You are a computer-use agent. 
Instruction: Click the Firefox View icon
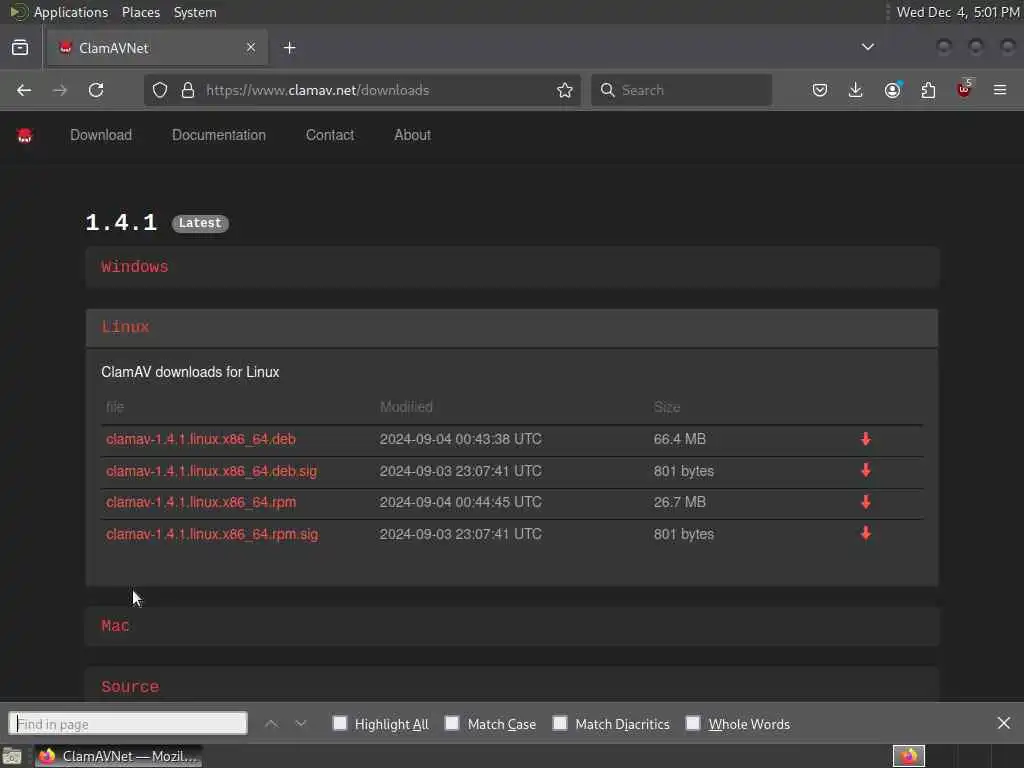[x=20, y=48]
